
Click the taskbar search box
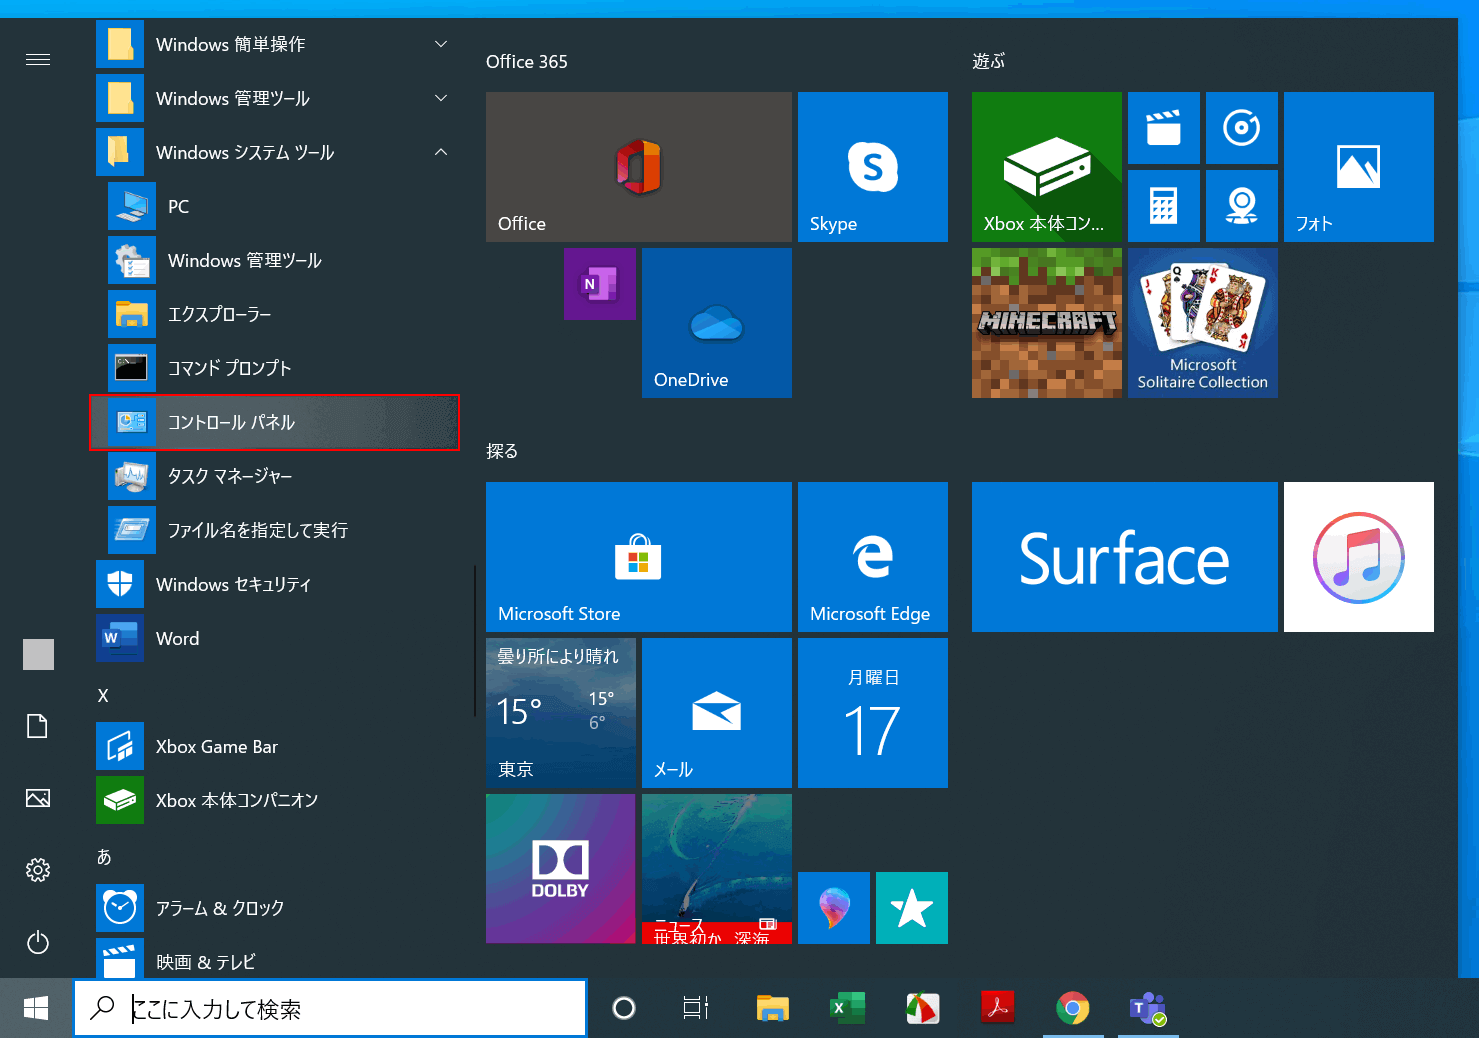pos(330,1008)
